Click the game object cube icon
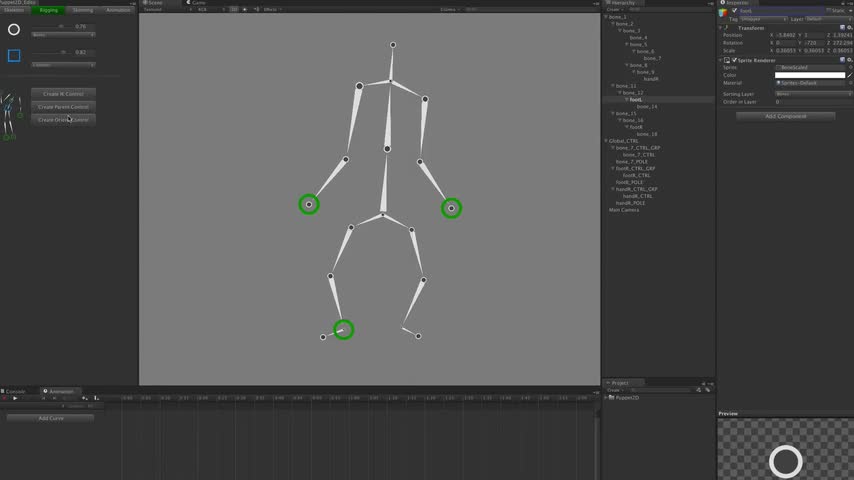This screenshot has width=854, height=480. click(723, 12)
